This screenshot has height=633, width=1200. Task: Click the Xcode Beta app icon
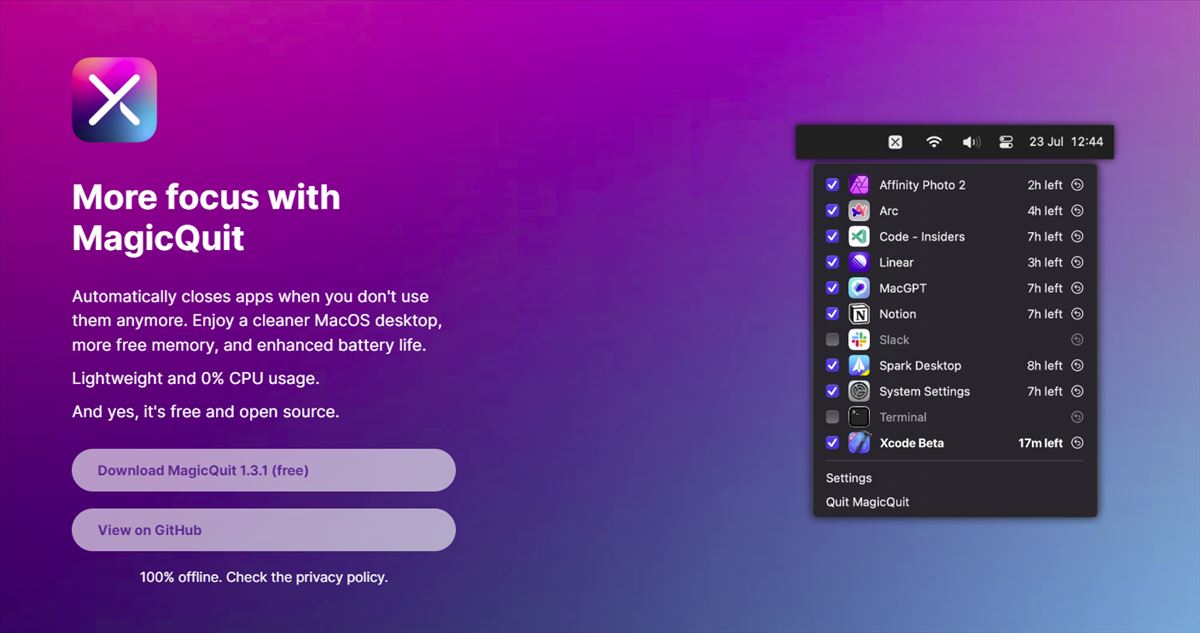[x=859, y=443]
